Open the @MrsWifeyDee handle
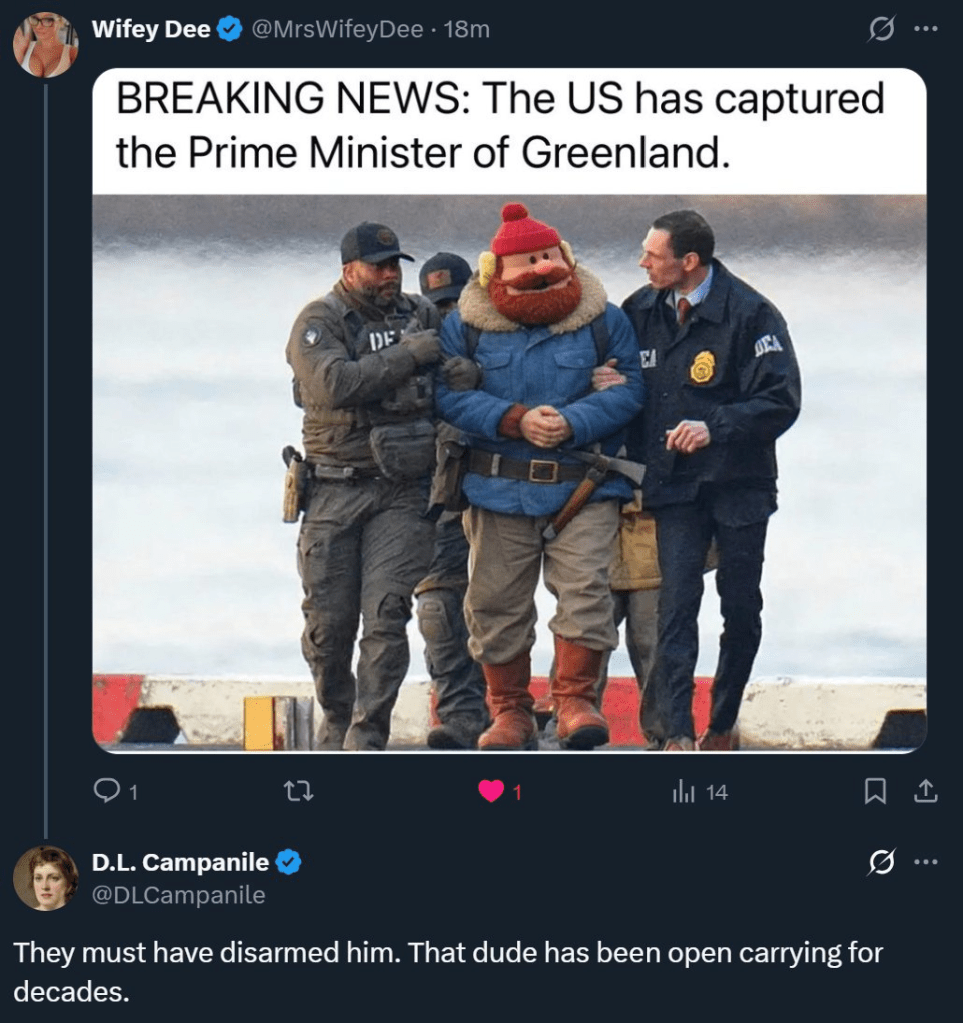The width and height of the screenshot is (963, 1023). (337, 29)
